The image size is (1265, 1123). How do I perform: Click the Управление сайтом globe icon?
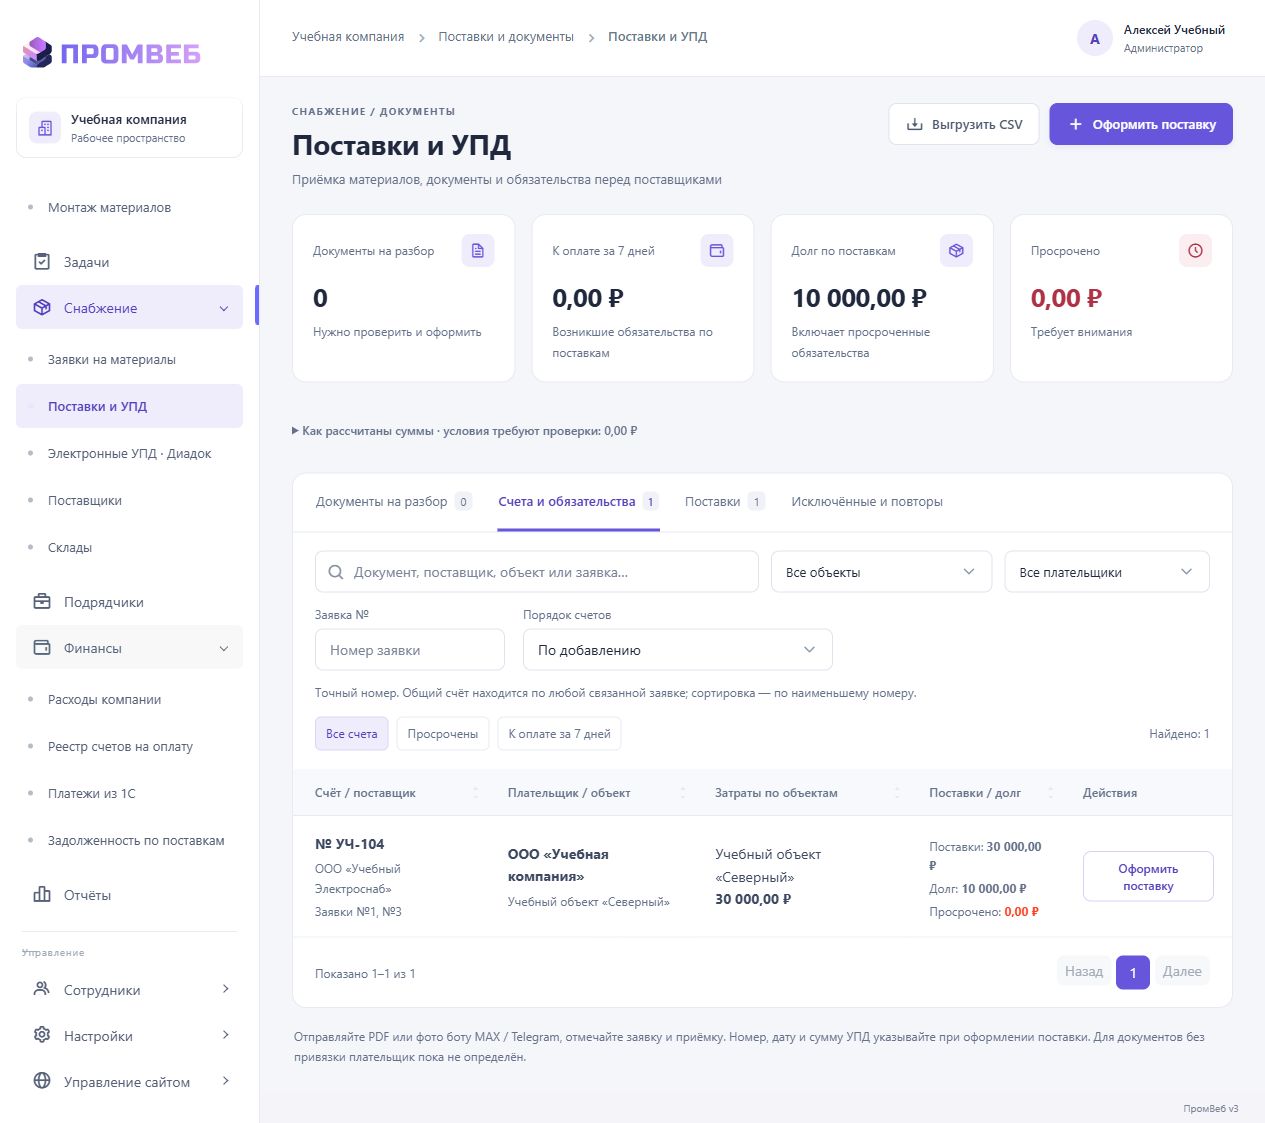tap(42, 1082)
